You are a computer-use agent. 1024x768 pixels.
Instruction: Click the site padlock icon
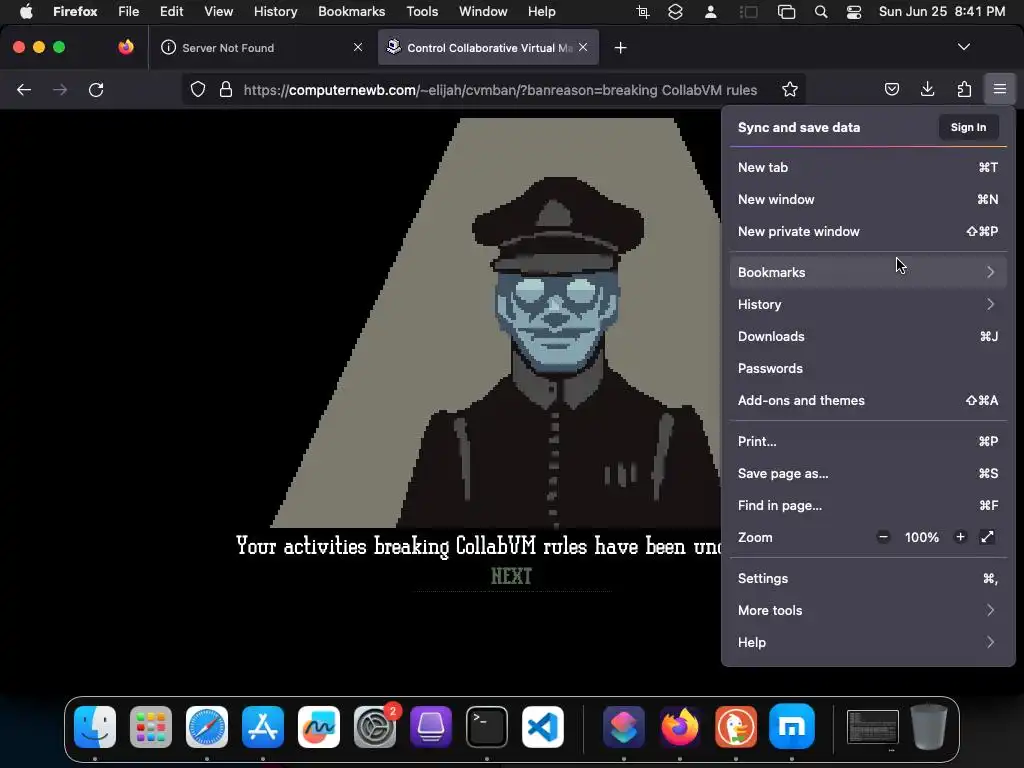(226, 89)
